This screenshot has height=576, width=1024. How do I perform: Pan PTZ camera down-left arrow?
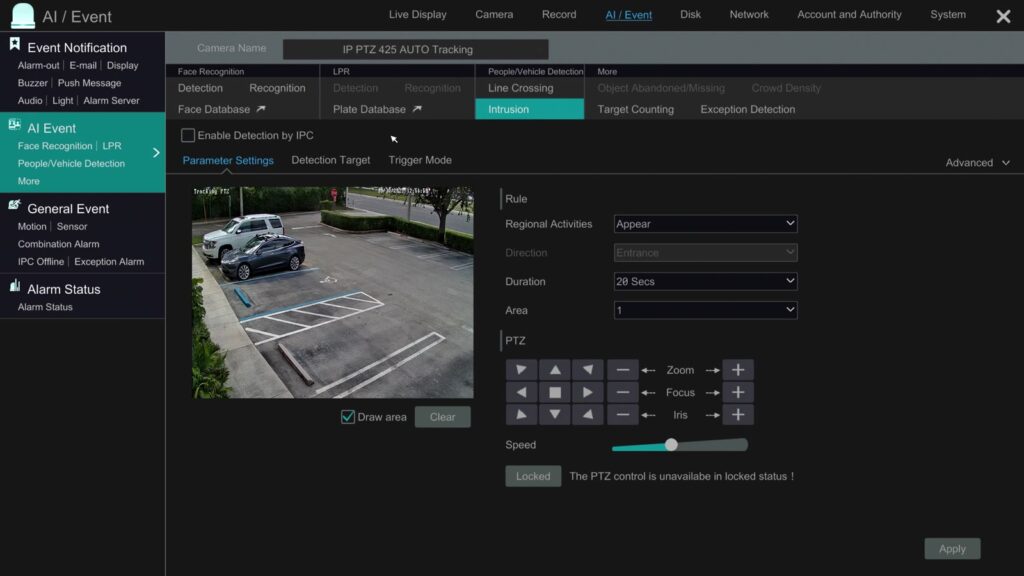point(521,415)
